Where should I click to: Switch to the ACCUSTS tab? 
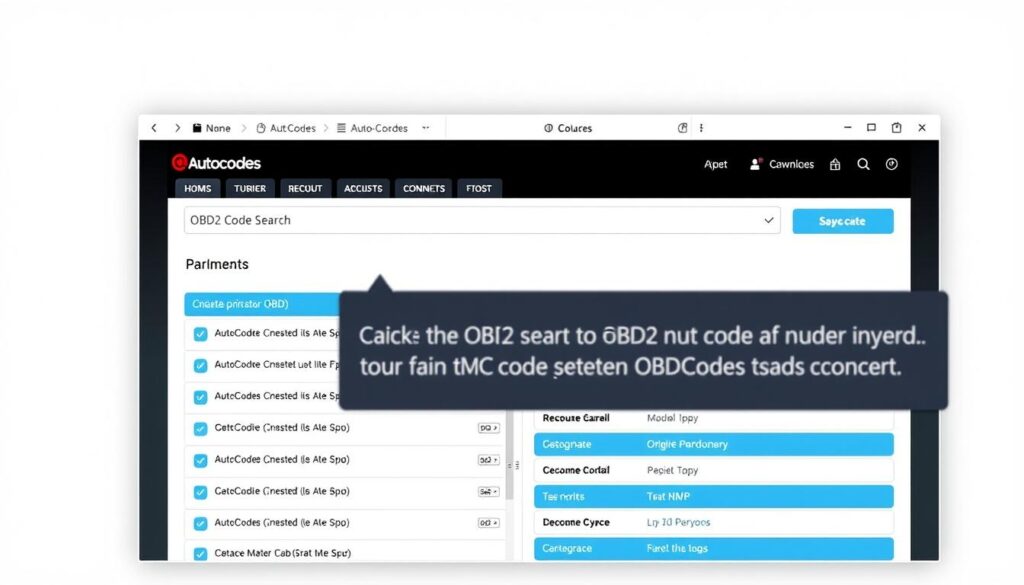[x=363, y=189]
